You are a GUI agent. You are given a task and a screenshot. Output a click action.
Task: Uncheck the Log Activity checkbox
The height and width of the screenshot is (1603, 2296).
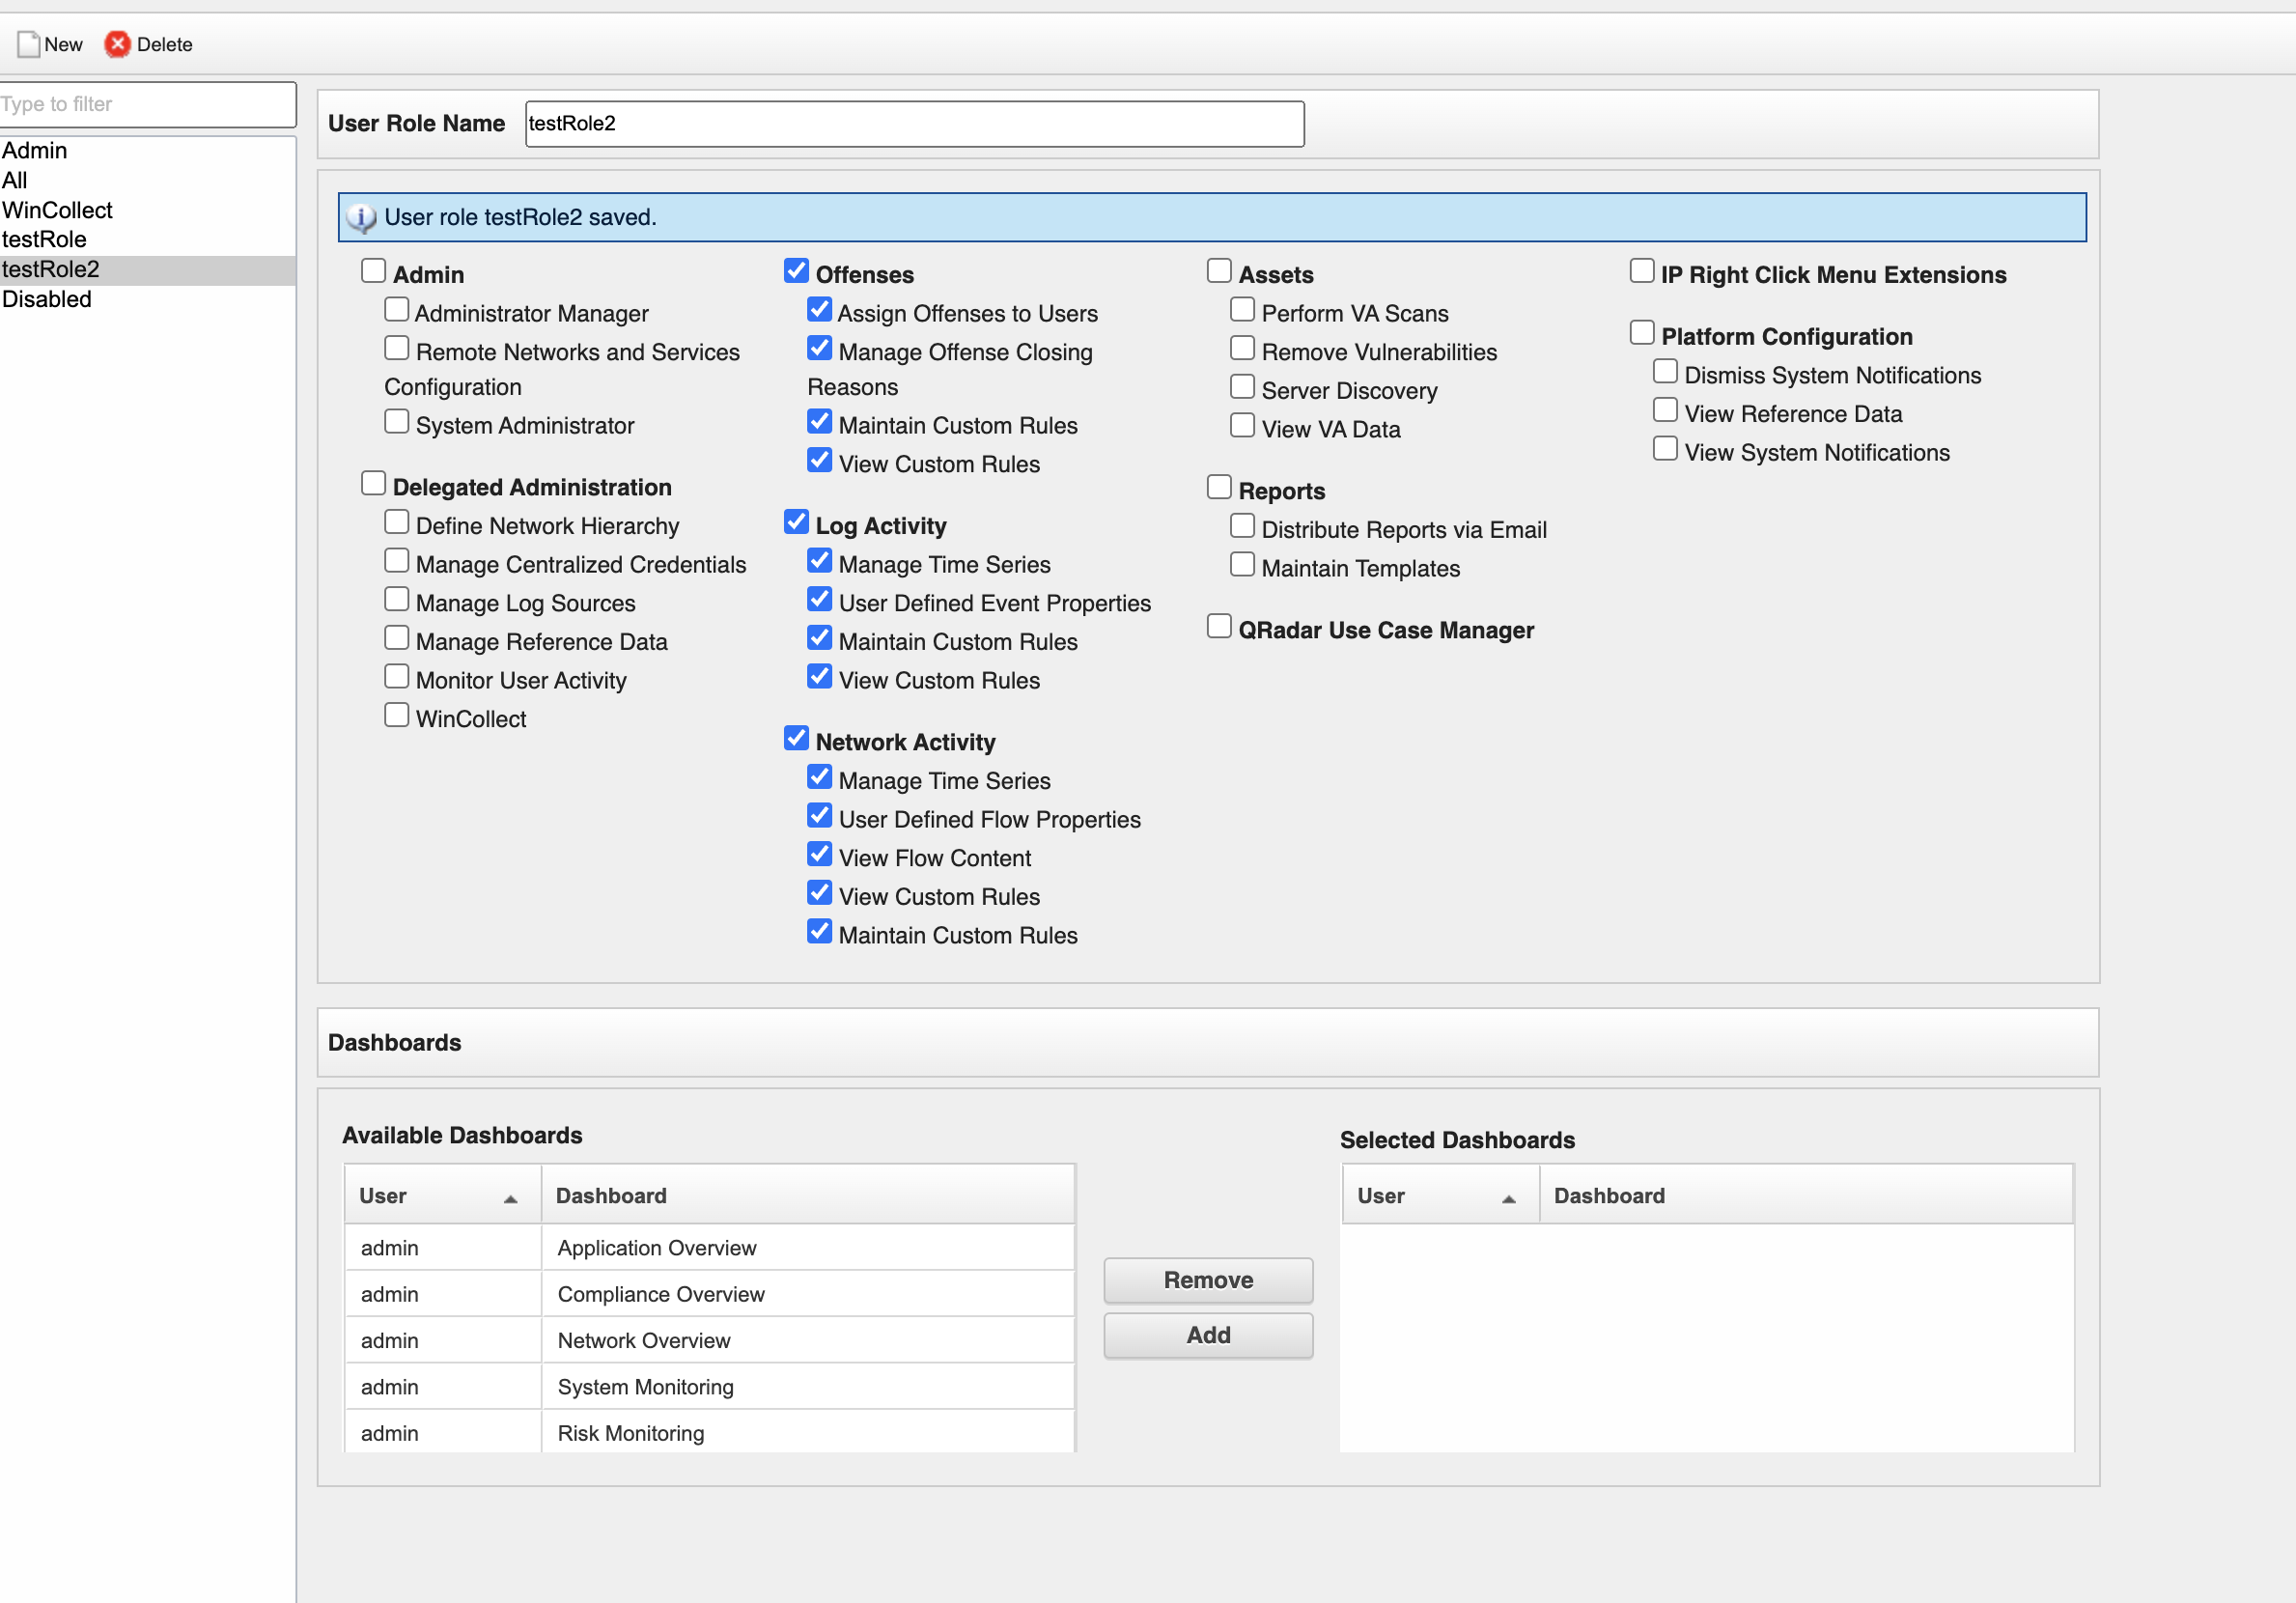pyautogui.click(x=796, y=522)
